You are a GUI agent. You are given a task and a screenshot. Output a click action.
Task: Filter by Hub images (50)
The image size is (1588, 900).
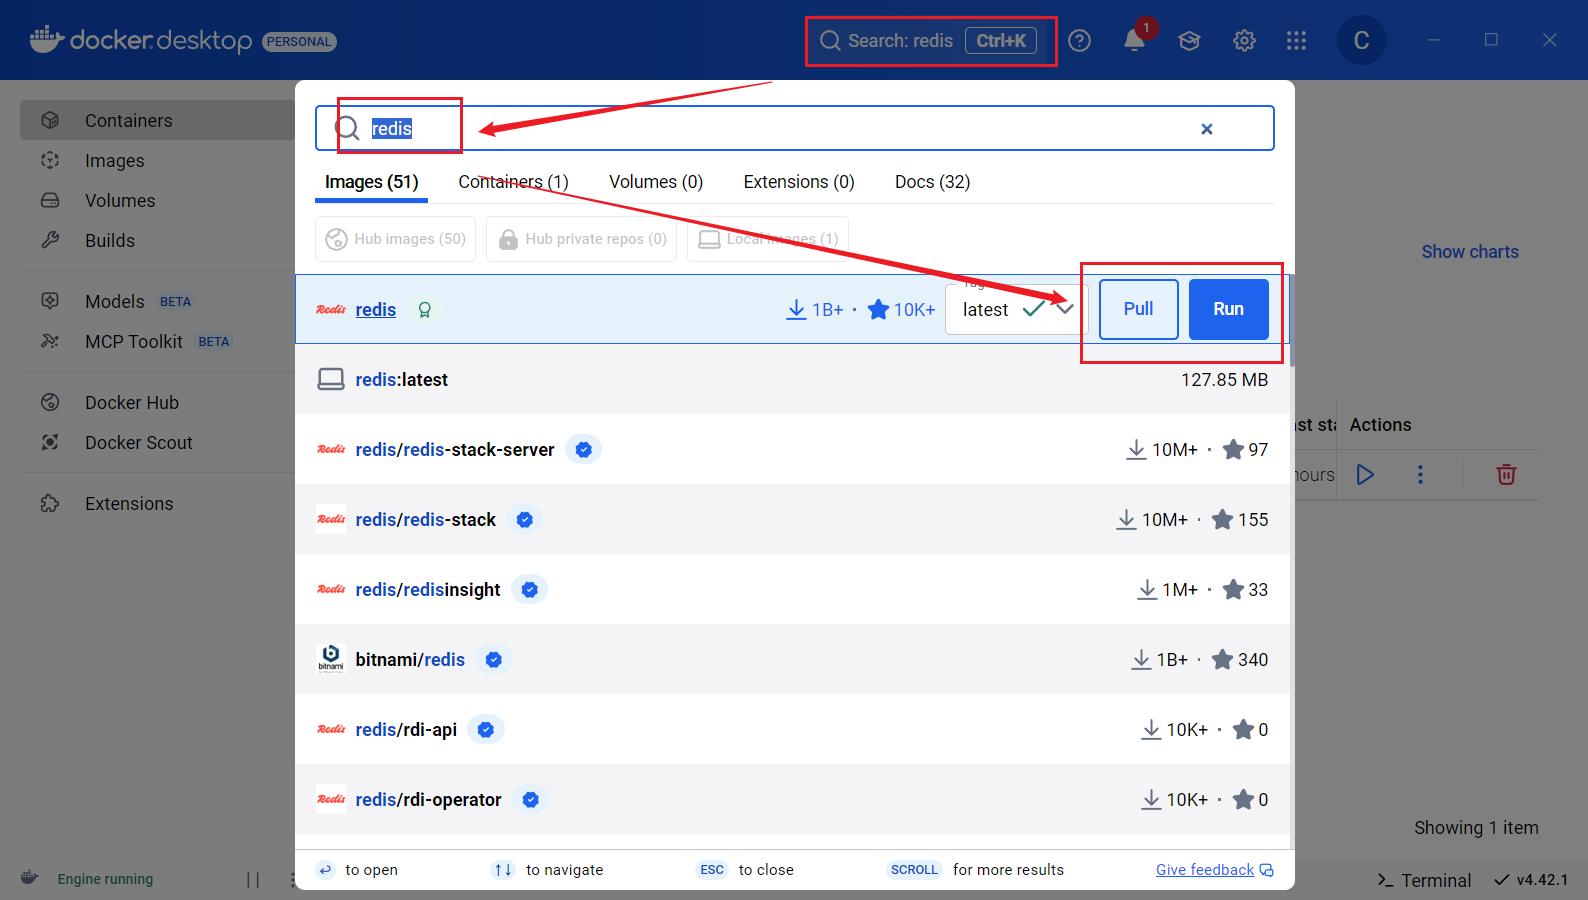point(396,239)
